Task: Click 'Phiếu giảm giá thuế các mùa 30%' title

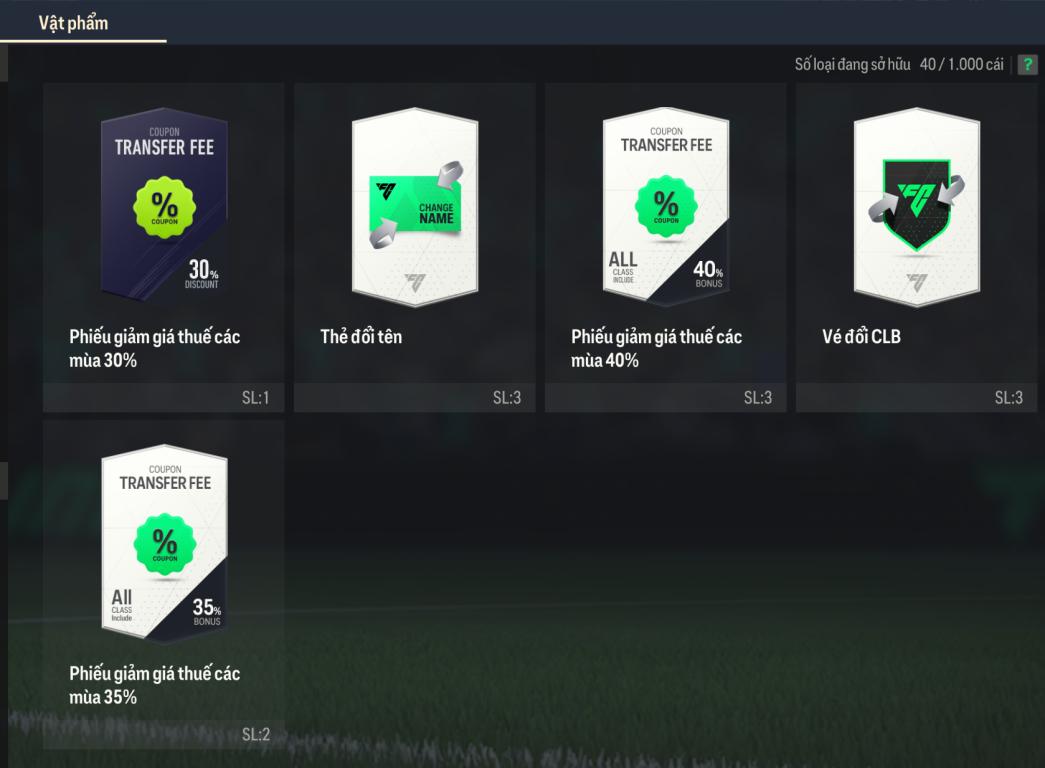Action: click(155, 348)
